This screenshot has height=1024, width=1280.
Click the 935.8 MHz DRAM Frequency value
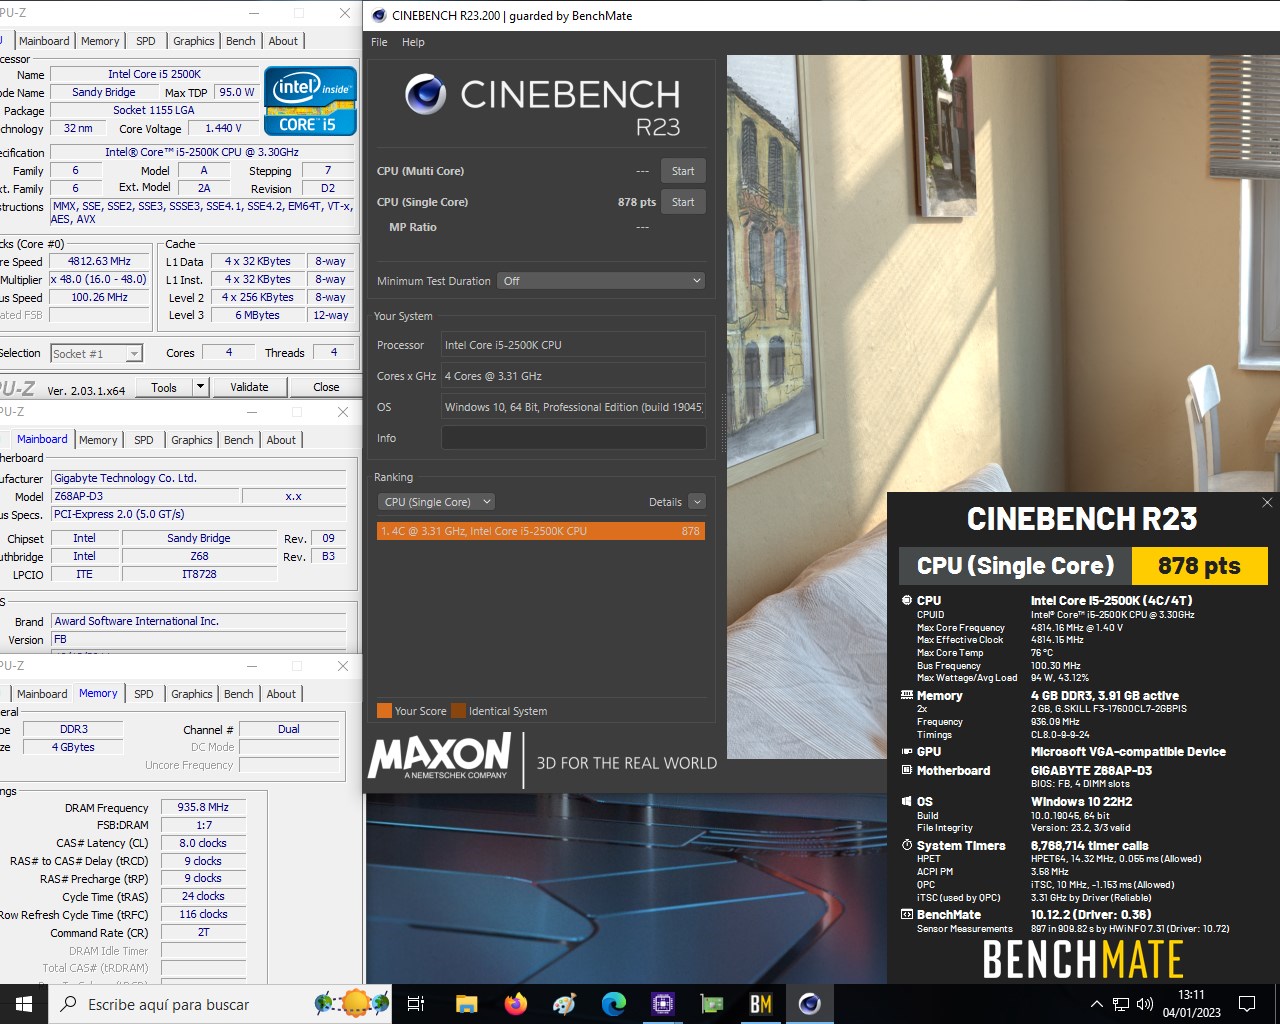[x=203, y=807]
